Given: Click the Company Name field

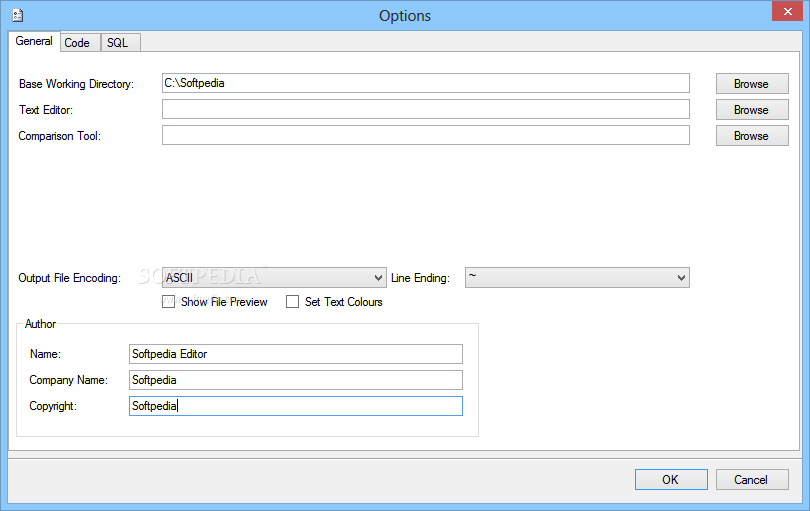Looking at the screenshot, I should coord(295,380).
